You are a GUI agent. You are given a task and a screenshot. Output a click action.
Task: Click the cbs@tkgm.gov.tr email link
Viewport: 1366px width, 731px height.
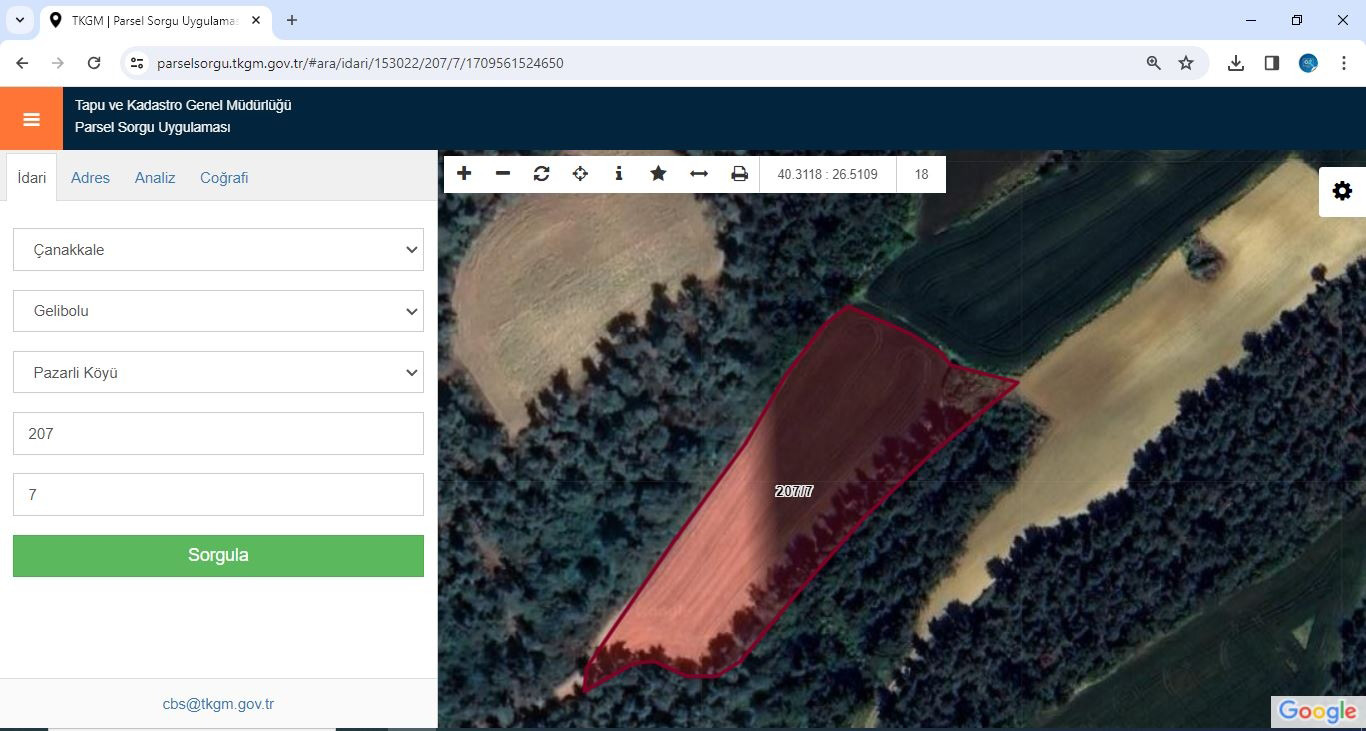218,704
